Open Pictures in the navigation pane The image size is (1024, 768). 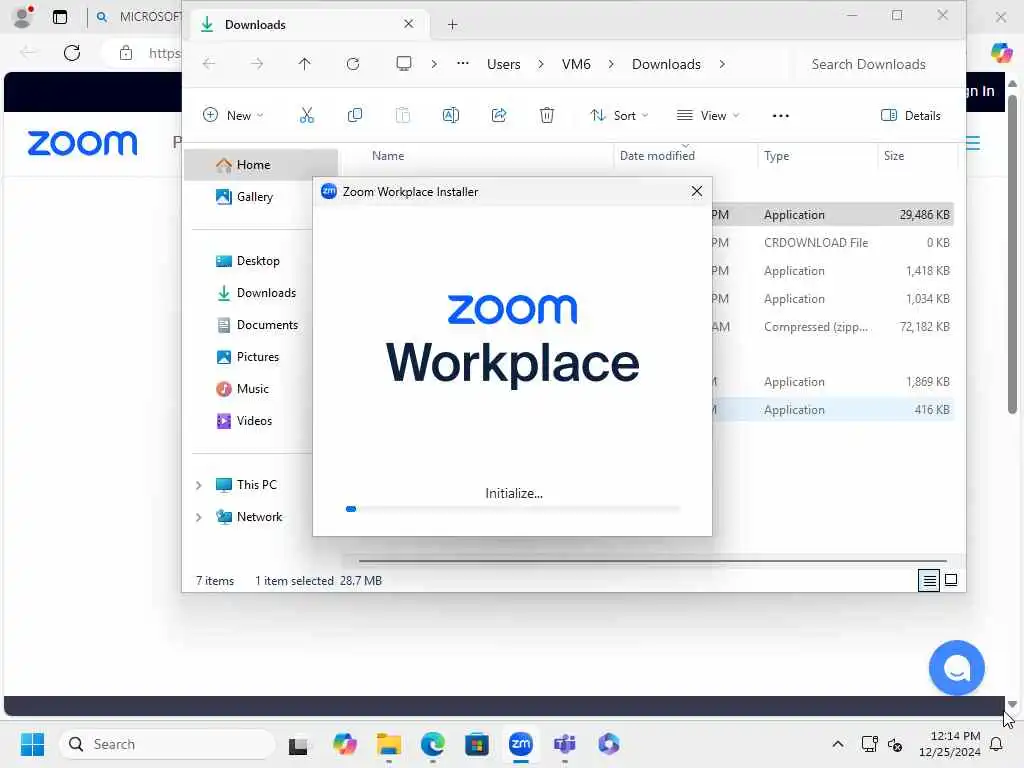coord(257,357)
